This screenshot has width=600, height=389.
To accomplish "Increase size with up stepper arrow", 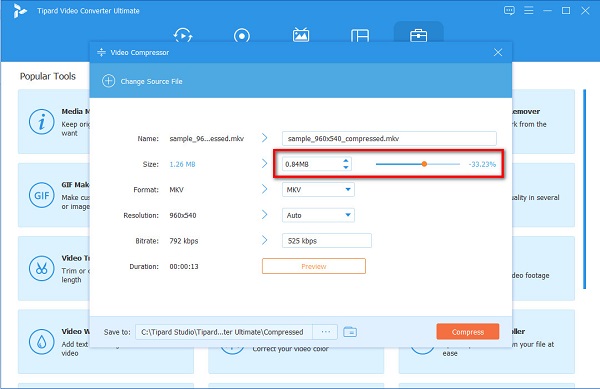I will (346, 161).
